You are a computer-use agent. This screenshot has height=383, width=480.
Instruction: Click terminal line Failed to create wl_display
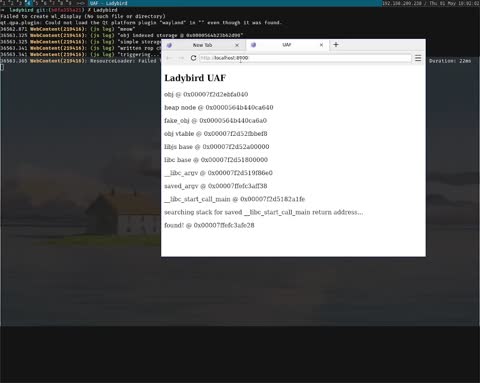[83, 16]
